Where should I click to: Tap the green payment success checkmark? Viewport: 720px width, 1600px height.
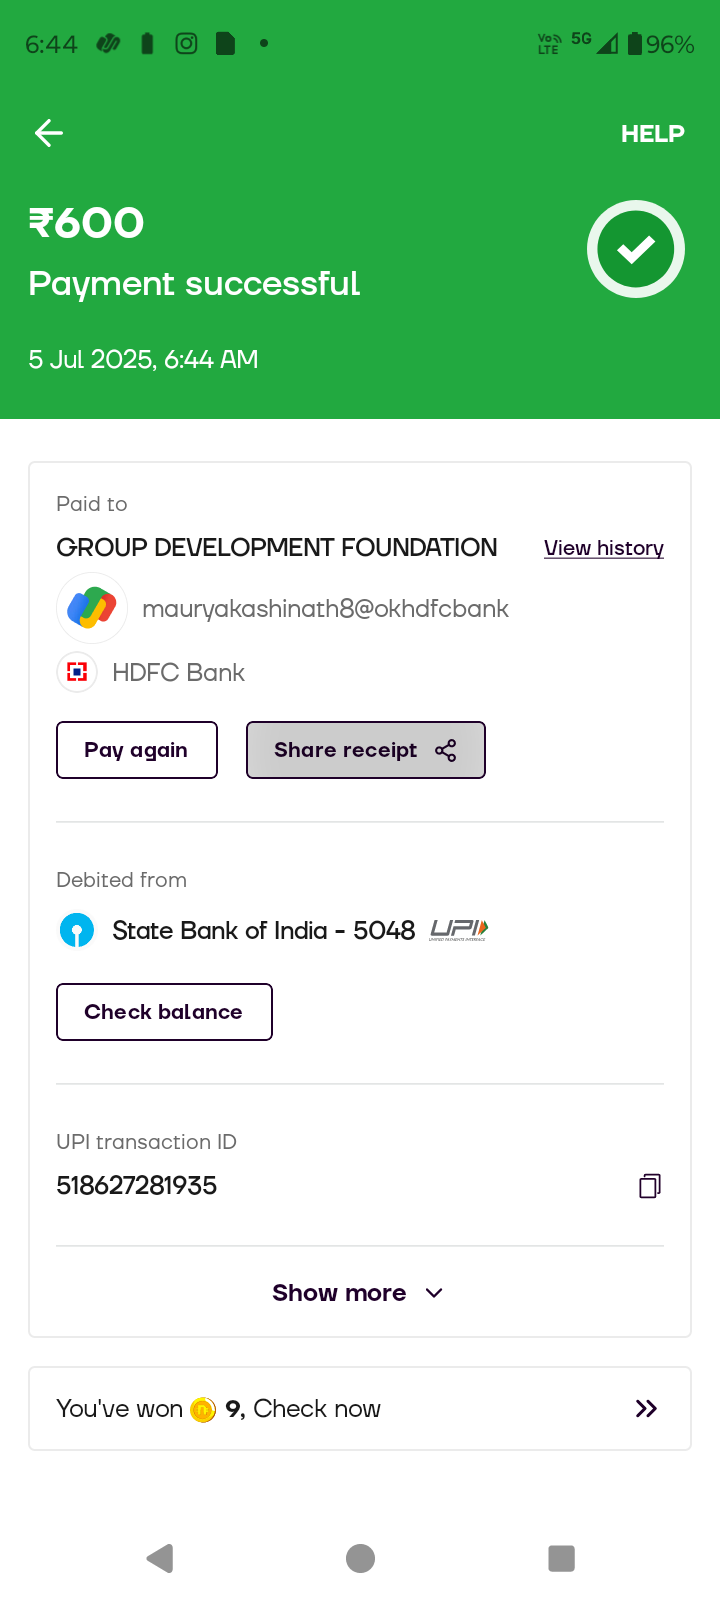click(x=635, y=249)
